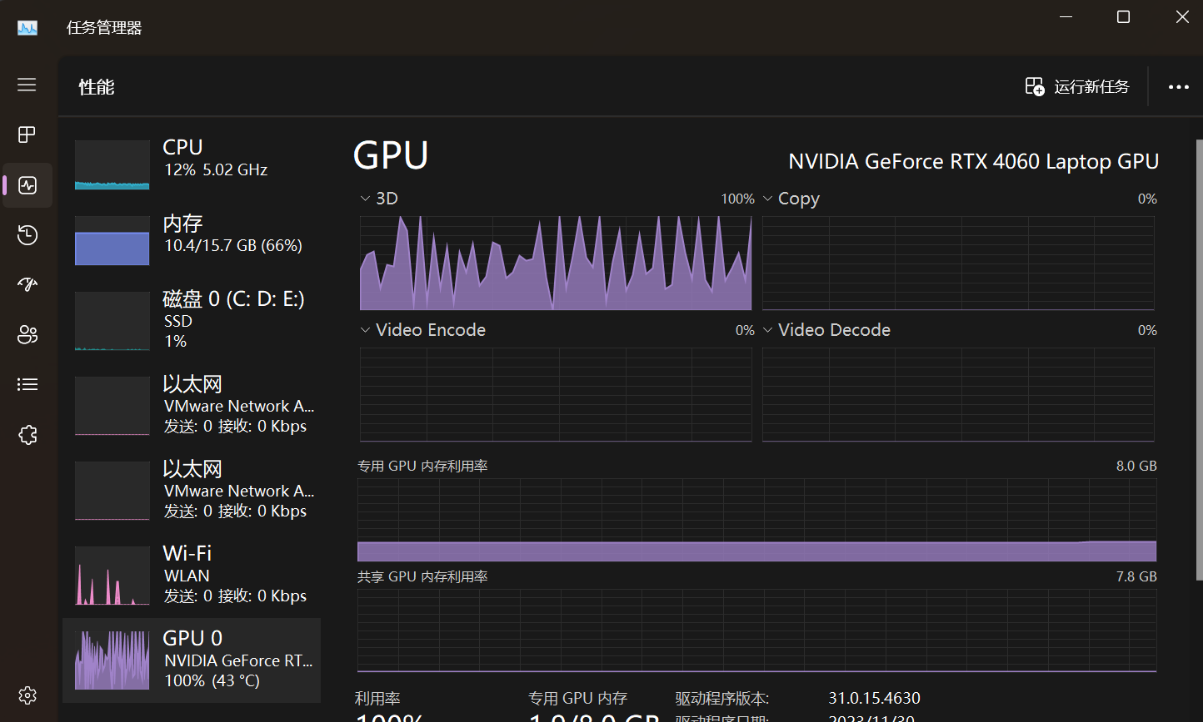
Task: Expand the 3D engine dropdown
Action: (x=379, y=199)
